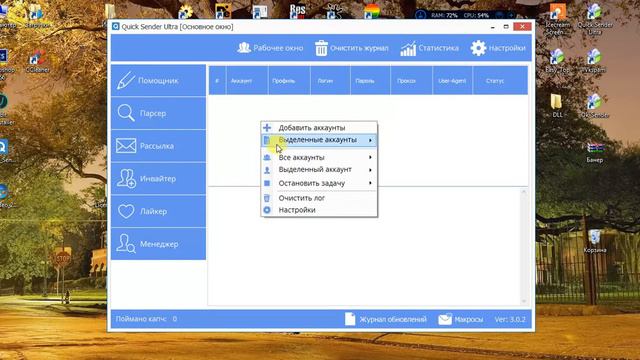Click the # column header
The height and width of the screenshot is (360, 640).
[217, 81]
